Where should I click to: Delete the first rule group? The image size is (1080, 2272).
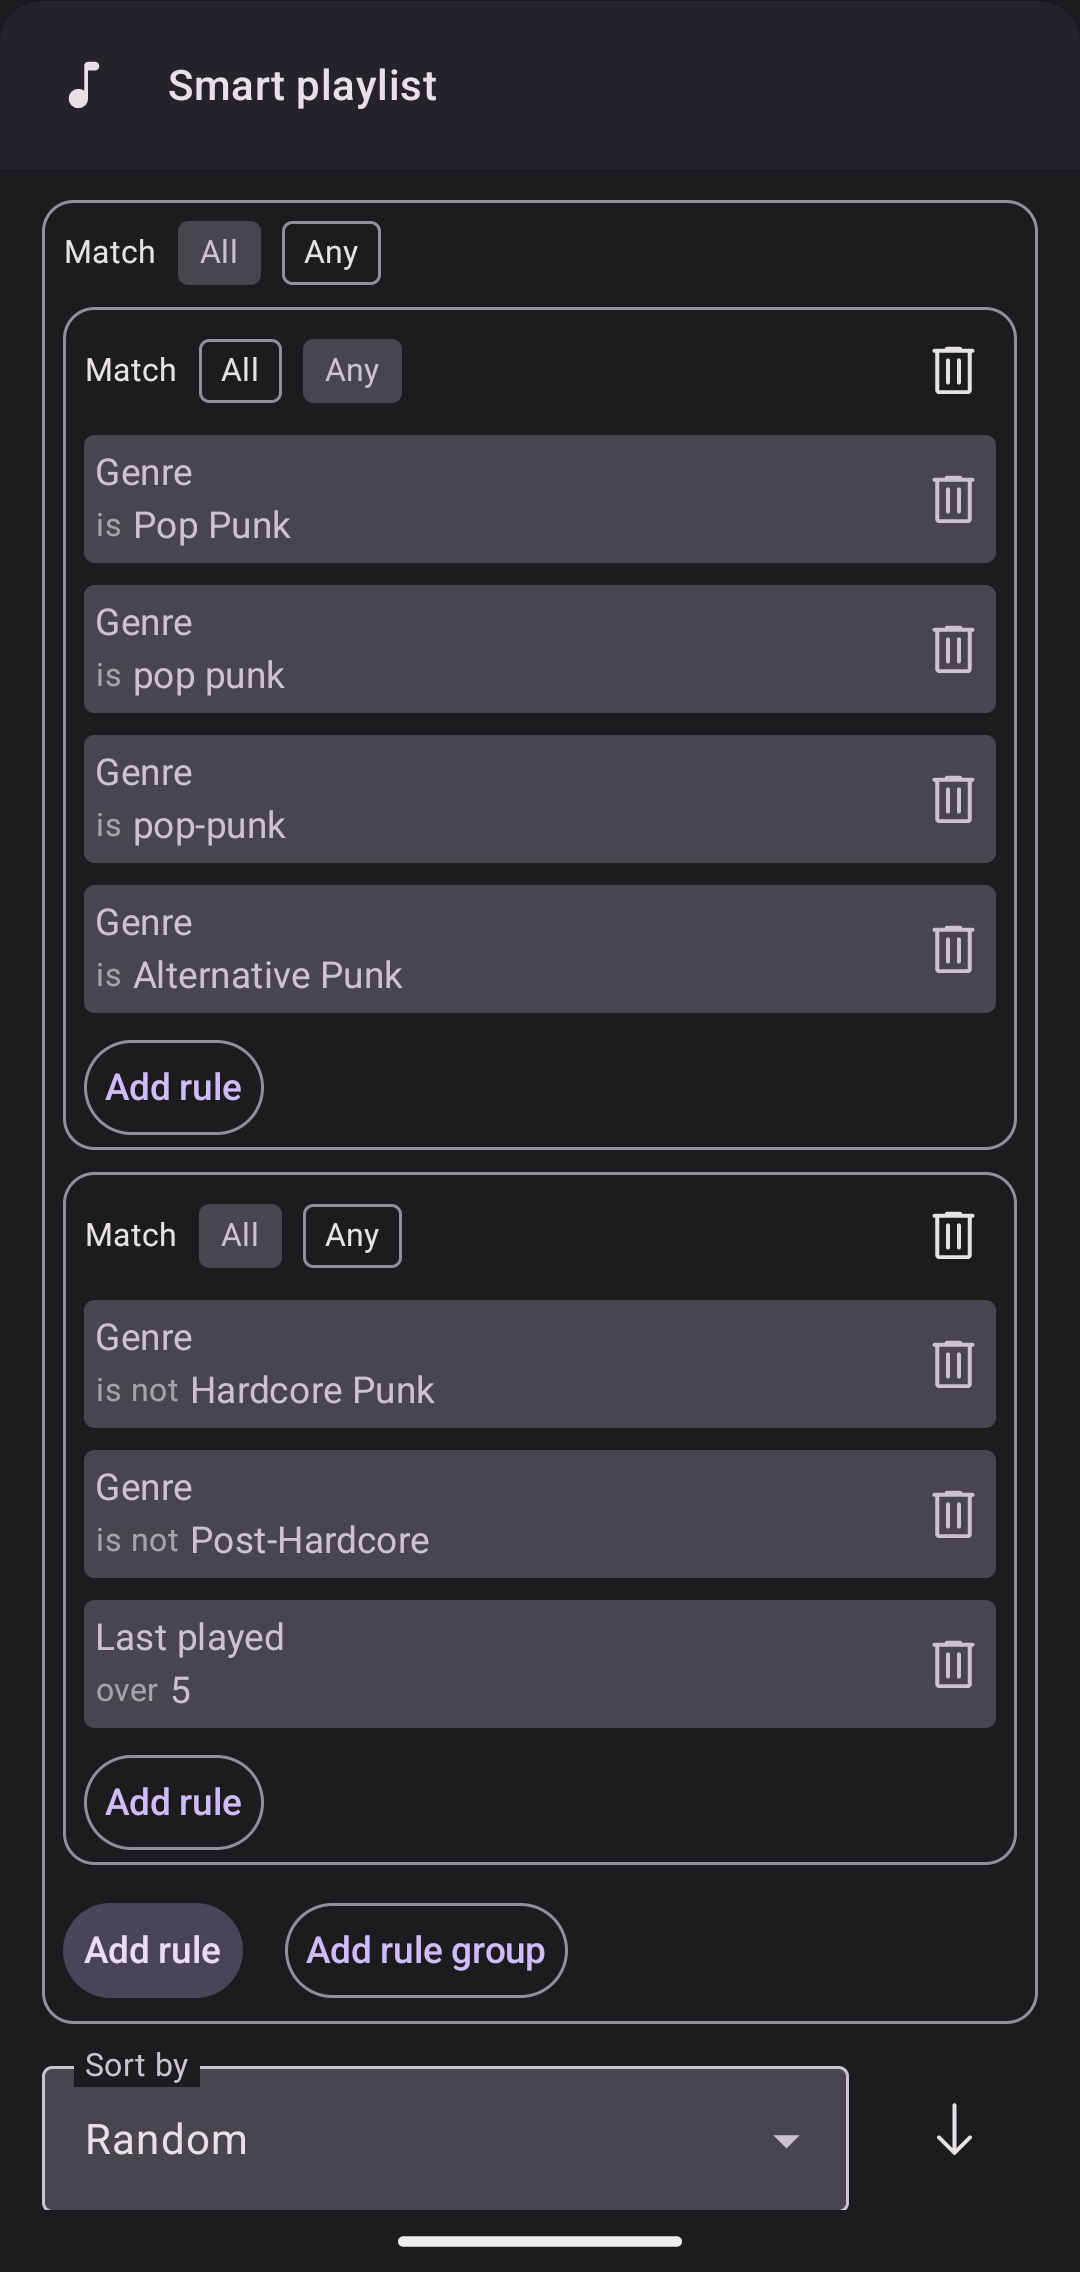click(x=953, y=371)
